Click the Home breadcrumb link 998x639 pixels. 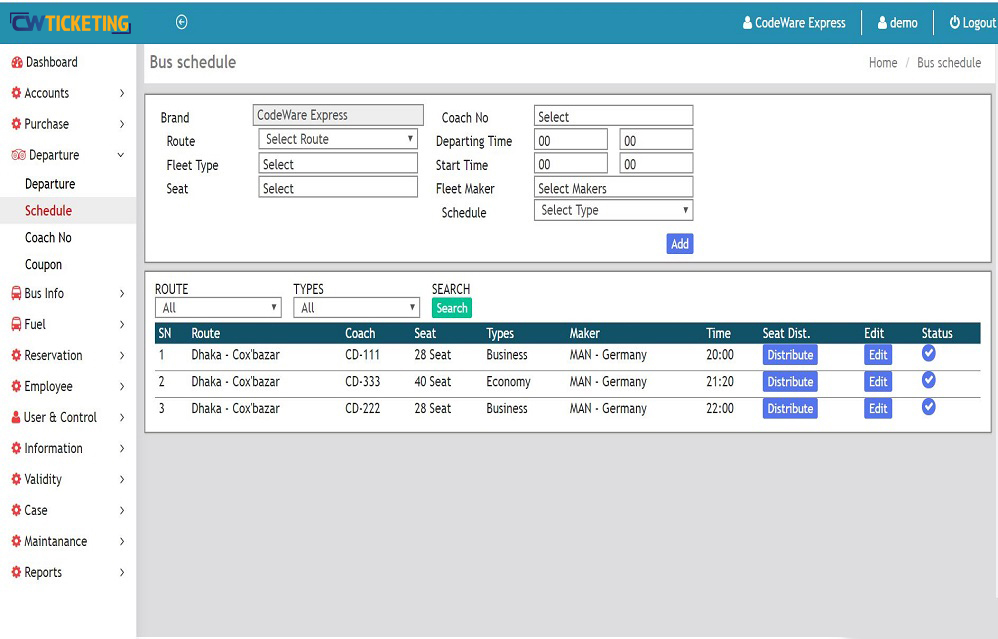click(883, 62)
